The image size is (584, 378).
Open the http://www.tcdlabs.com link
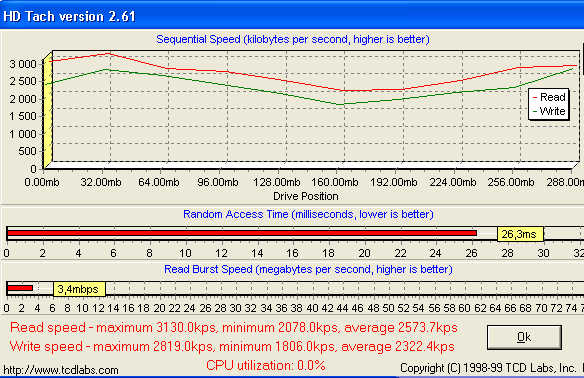pyautogui.click(x=61, y=370)
